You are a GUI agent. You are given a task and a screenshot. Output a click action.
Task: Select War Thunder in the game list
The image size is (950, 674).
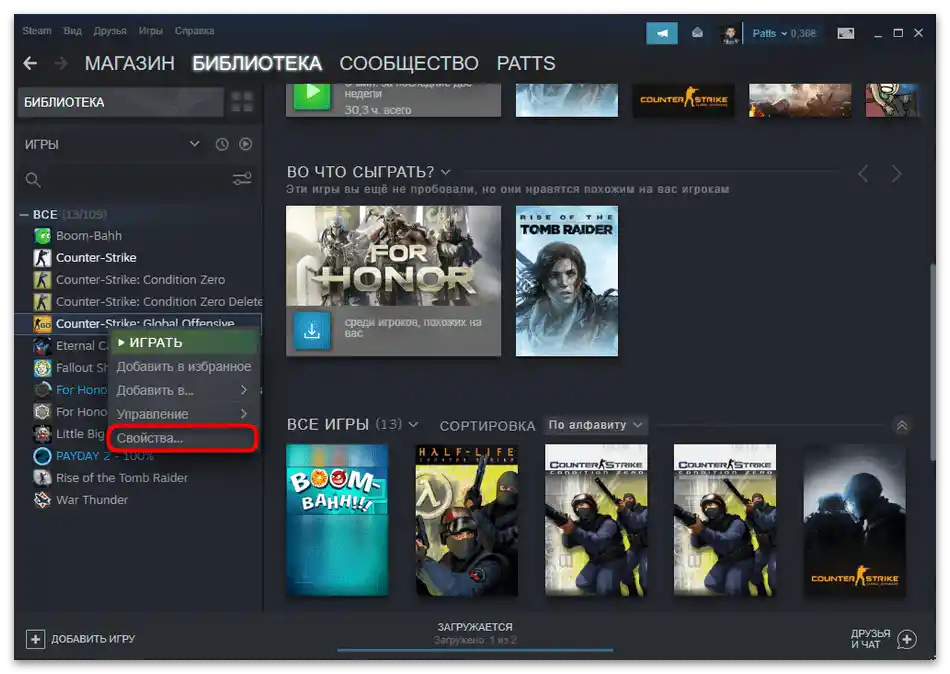point(92,500)
